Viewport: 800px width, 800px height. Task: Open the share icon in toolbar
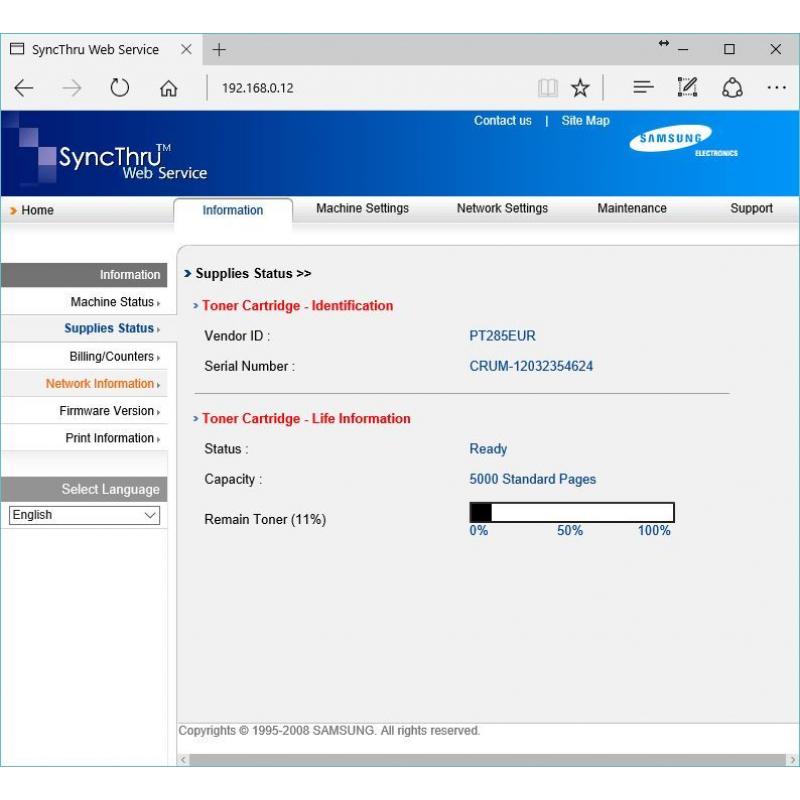pos(732,88)
